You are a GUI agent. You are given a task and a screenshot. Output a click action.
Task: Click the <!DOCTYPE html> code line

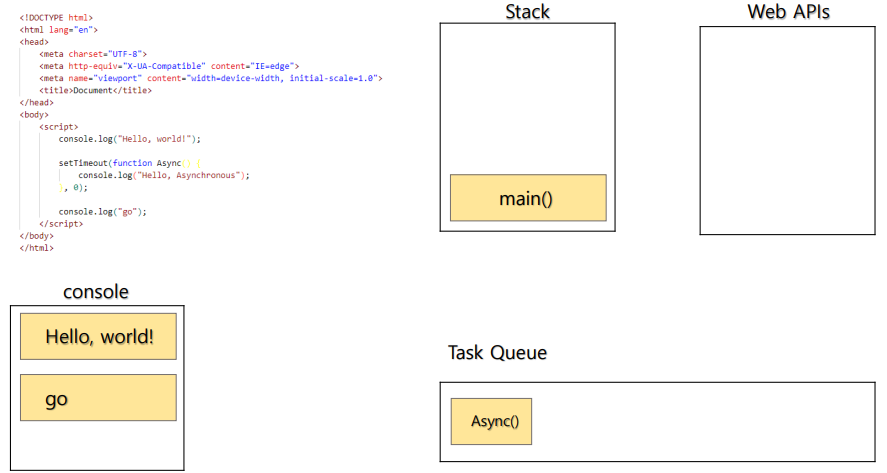(x=56, y=18)
